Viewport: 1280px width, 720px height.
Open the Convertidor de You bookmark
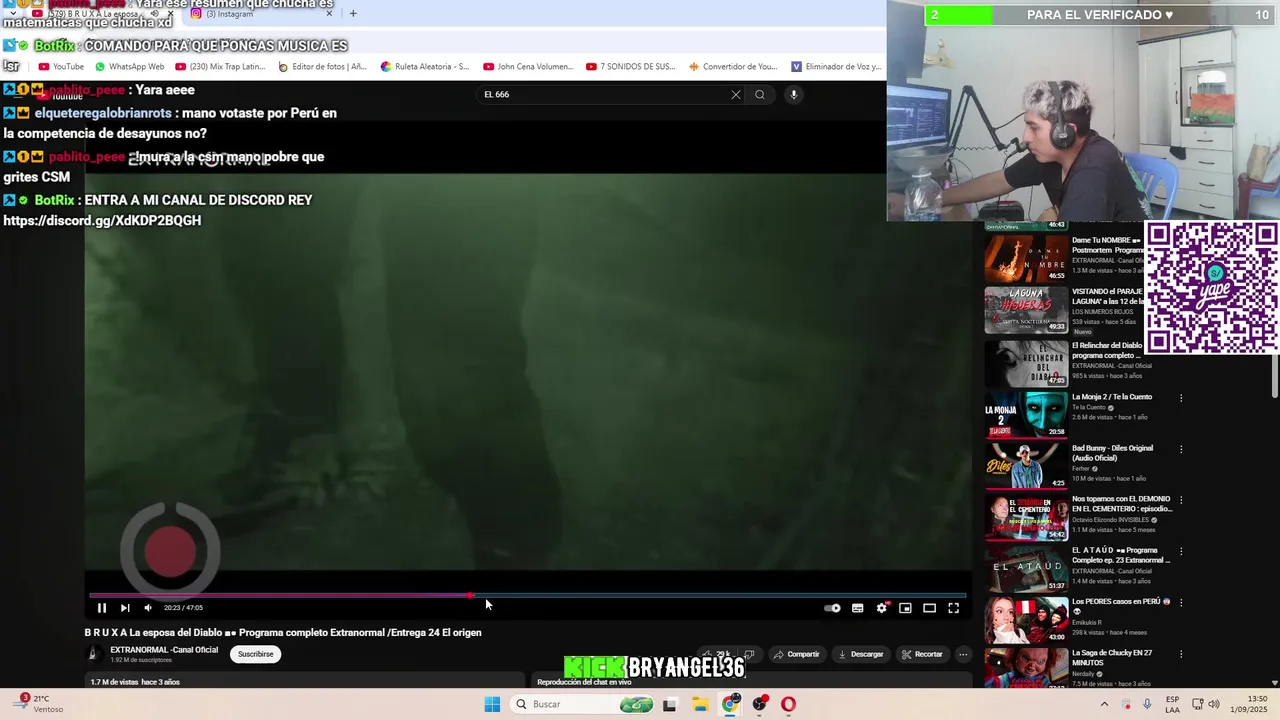pyautogui.click(x=733, y=67)
